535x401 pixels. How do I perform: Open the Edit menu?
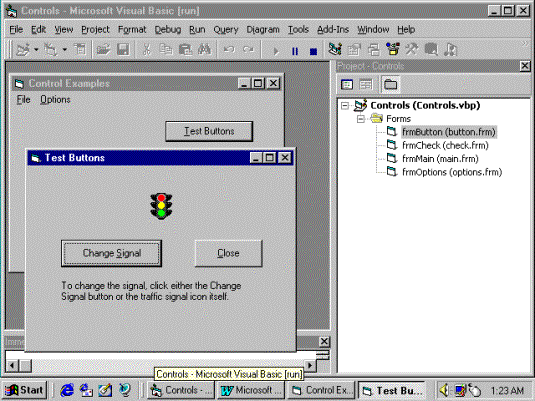[39, 30]
